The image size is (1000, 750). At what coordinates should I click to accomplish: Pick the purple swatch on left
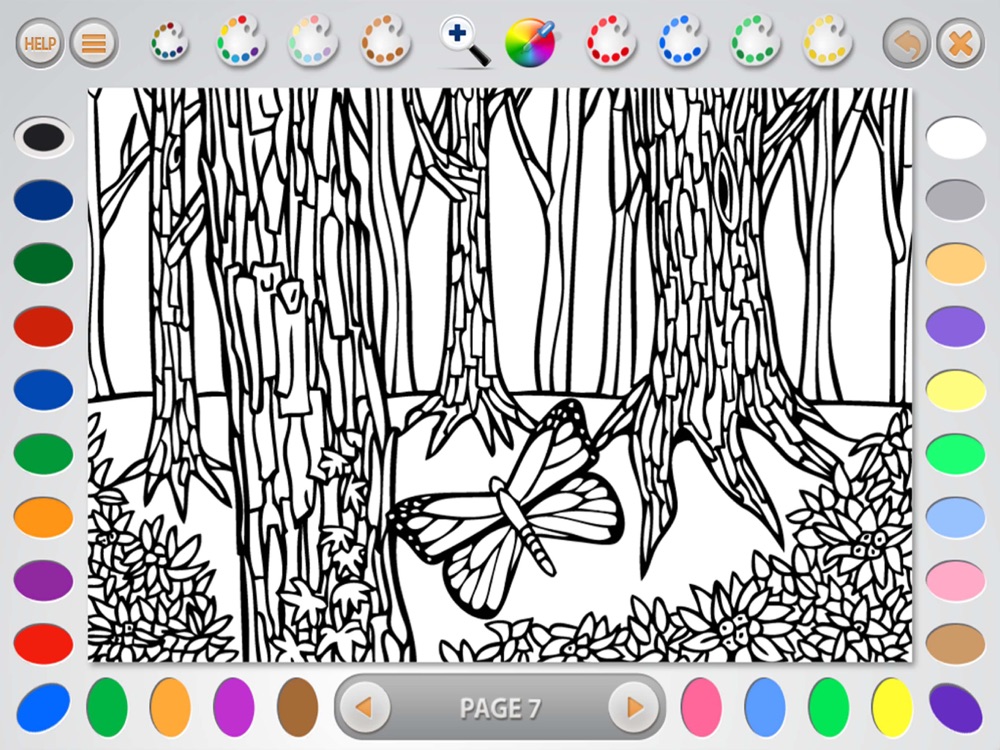pyautogui.click(x=43, y=580)
